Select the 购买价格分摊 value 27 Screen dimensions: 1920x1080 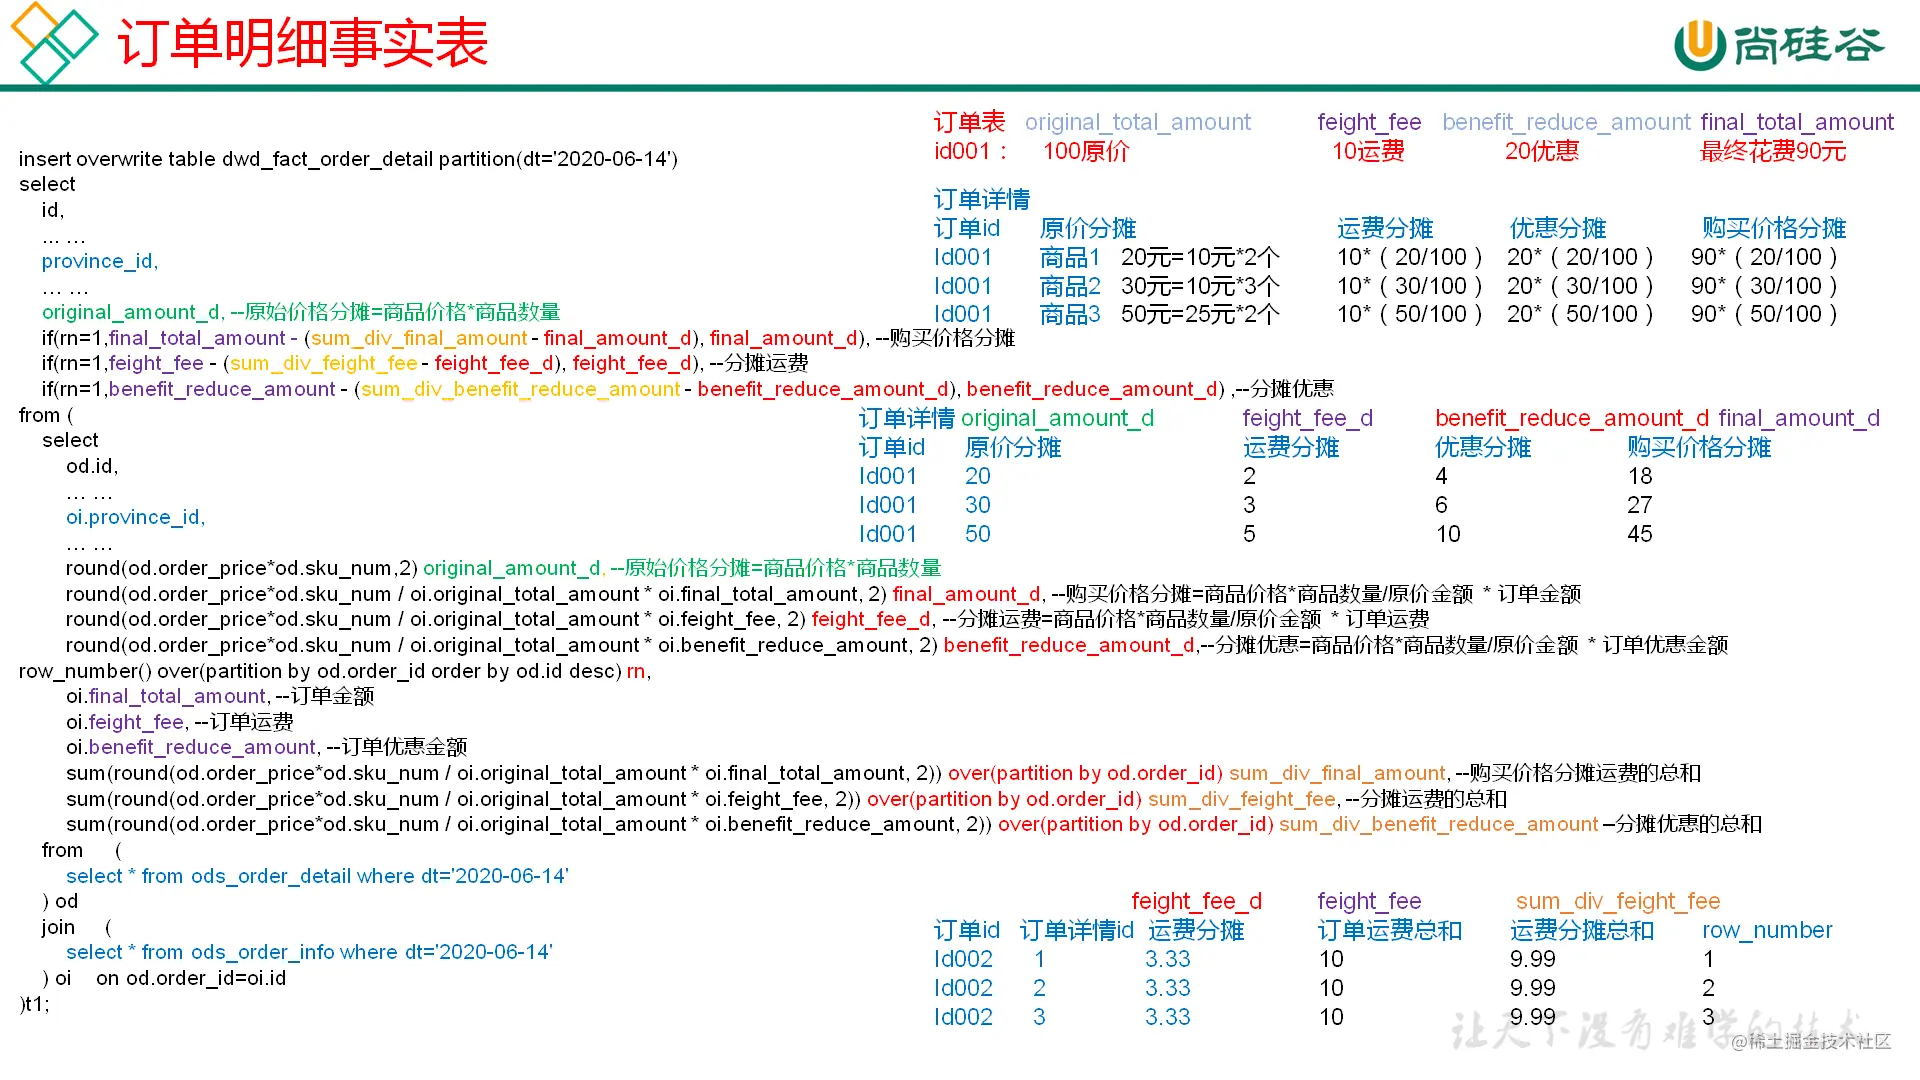[x=1640, y=505]
